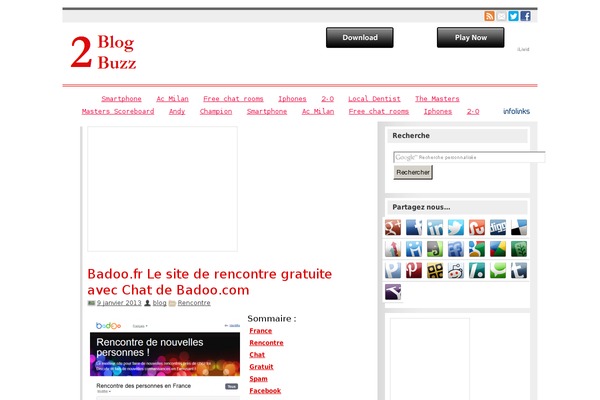Click the green leaf share icon

(519, 249)
